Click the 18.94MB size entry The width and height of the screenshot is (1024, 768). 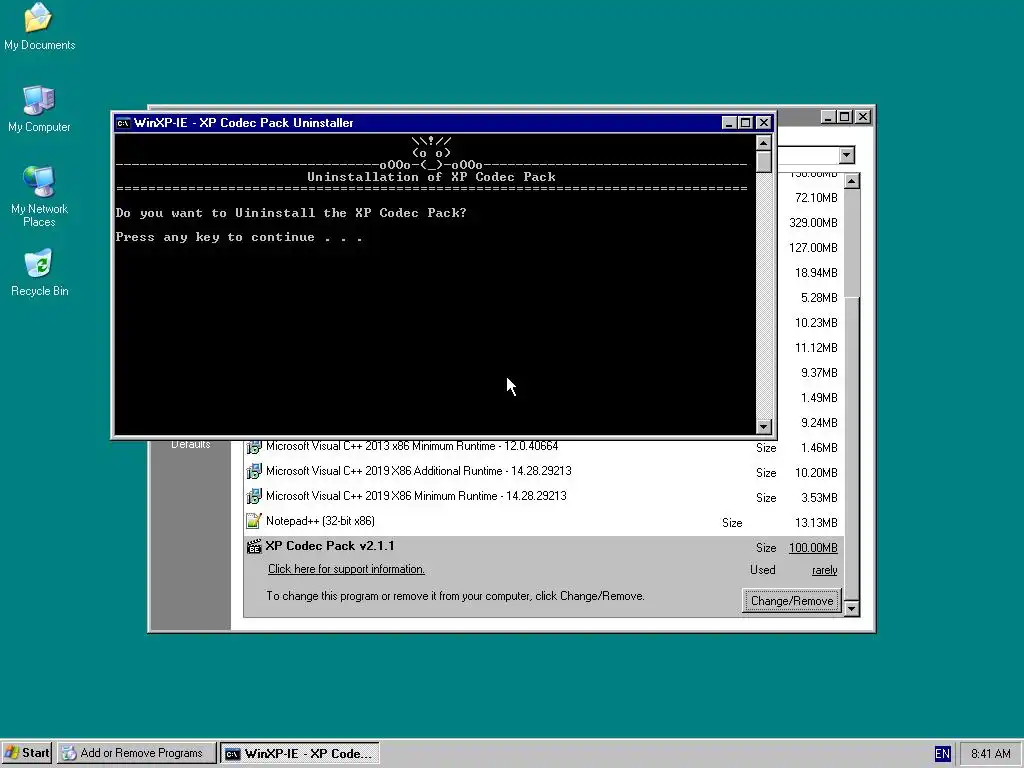click(816, 273)
